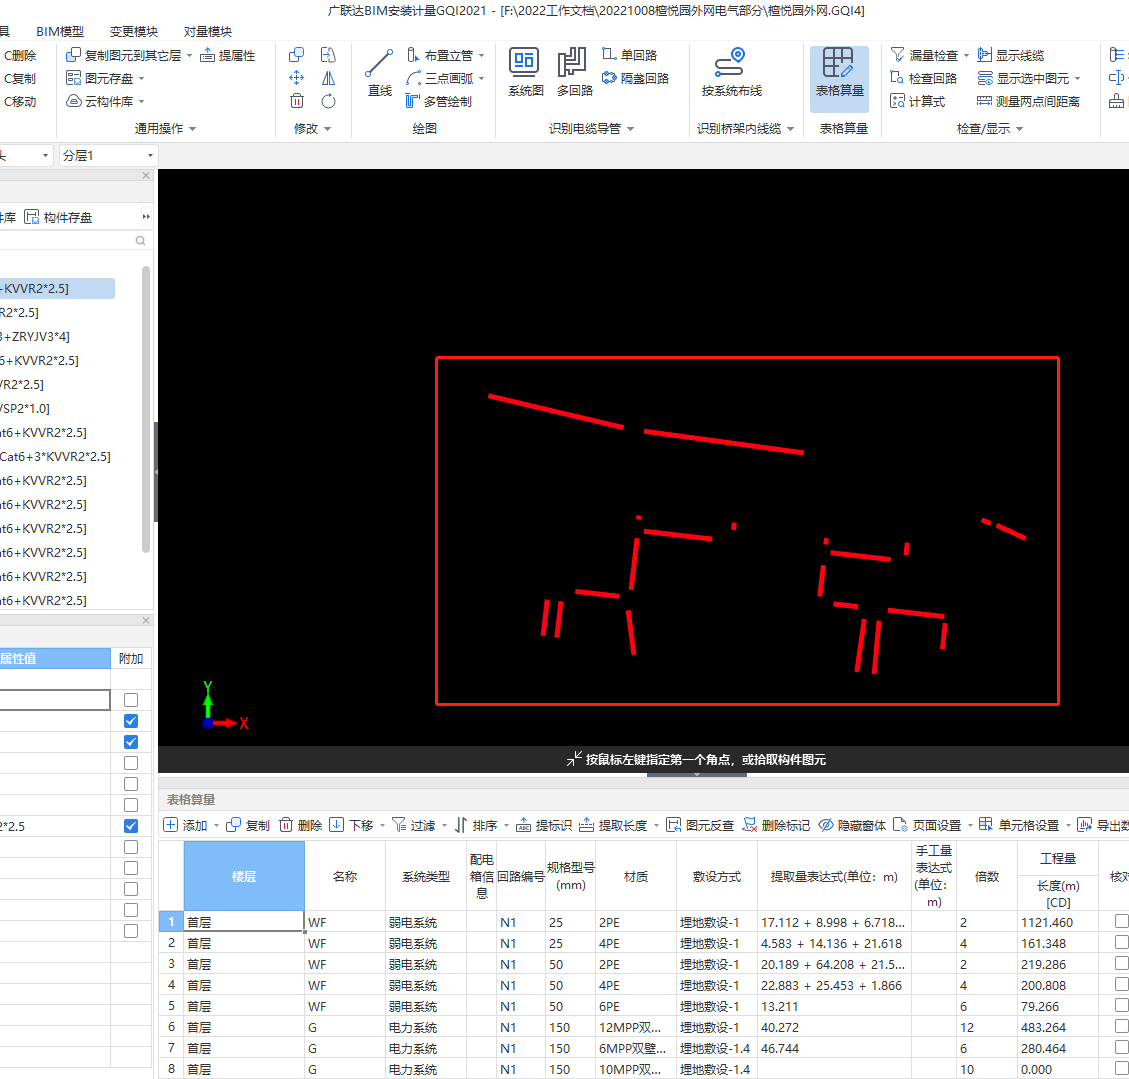The width and height of the screenshot is (1129, 1079).
Task: Check the 核对 box in table row 2
Action: [x=1121, y=942]
